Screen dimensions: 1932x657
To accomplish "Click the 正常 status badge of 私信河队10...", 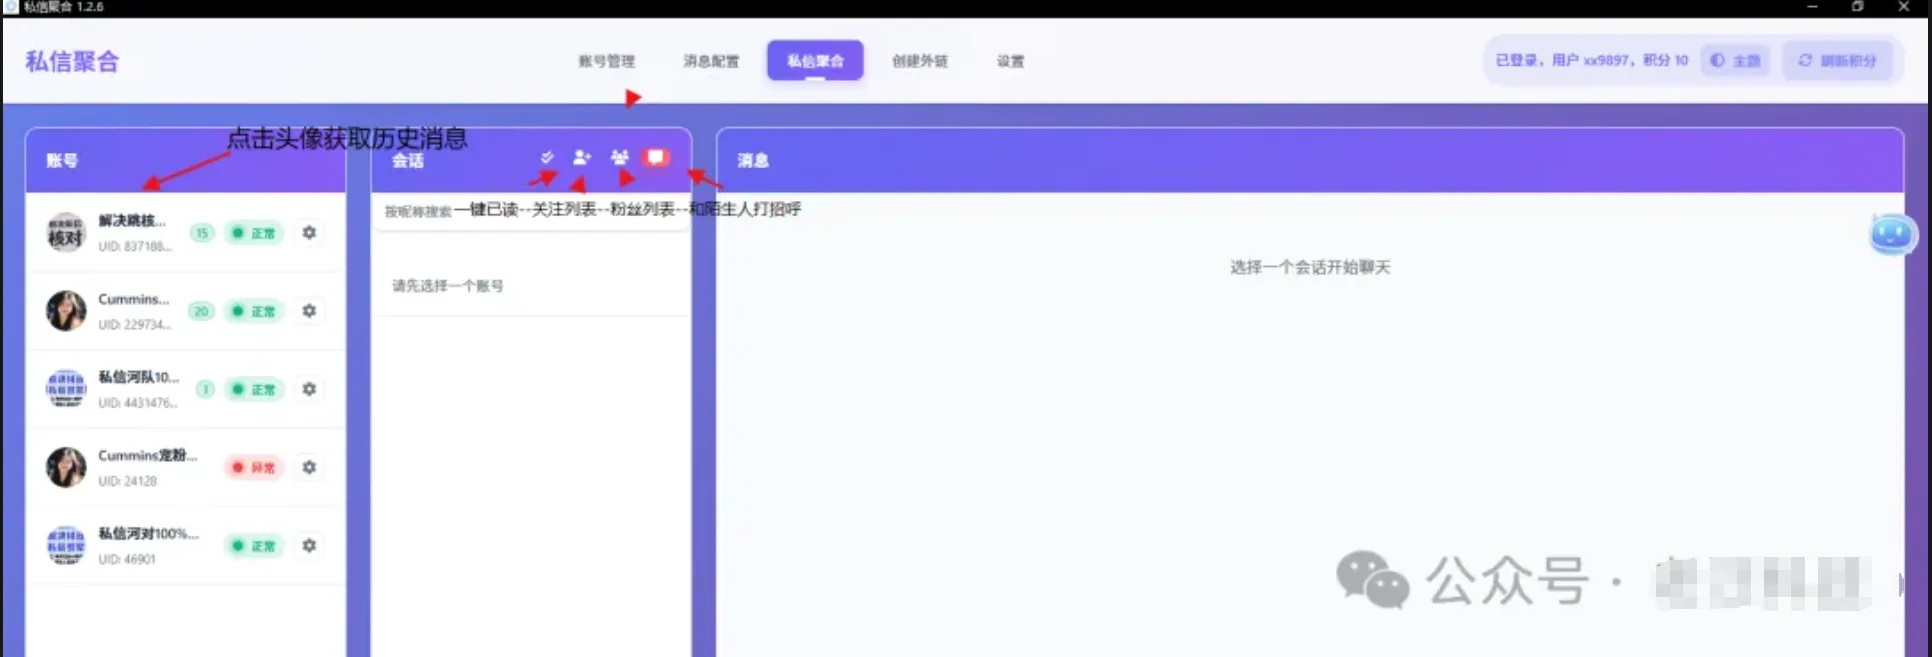I will tap(255, 389).
